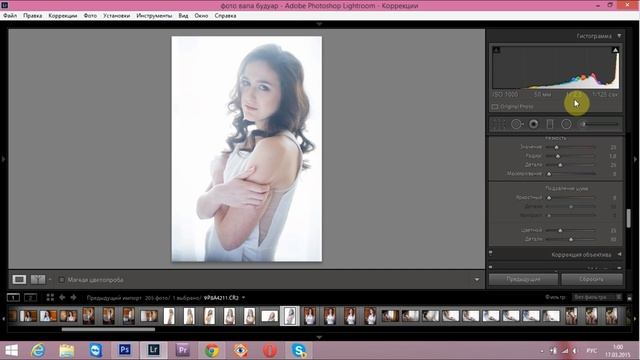Open the Инструменты menu
Viewport: 640px width, 360px height.
point(154,16)
